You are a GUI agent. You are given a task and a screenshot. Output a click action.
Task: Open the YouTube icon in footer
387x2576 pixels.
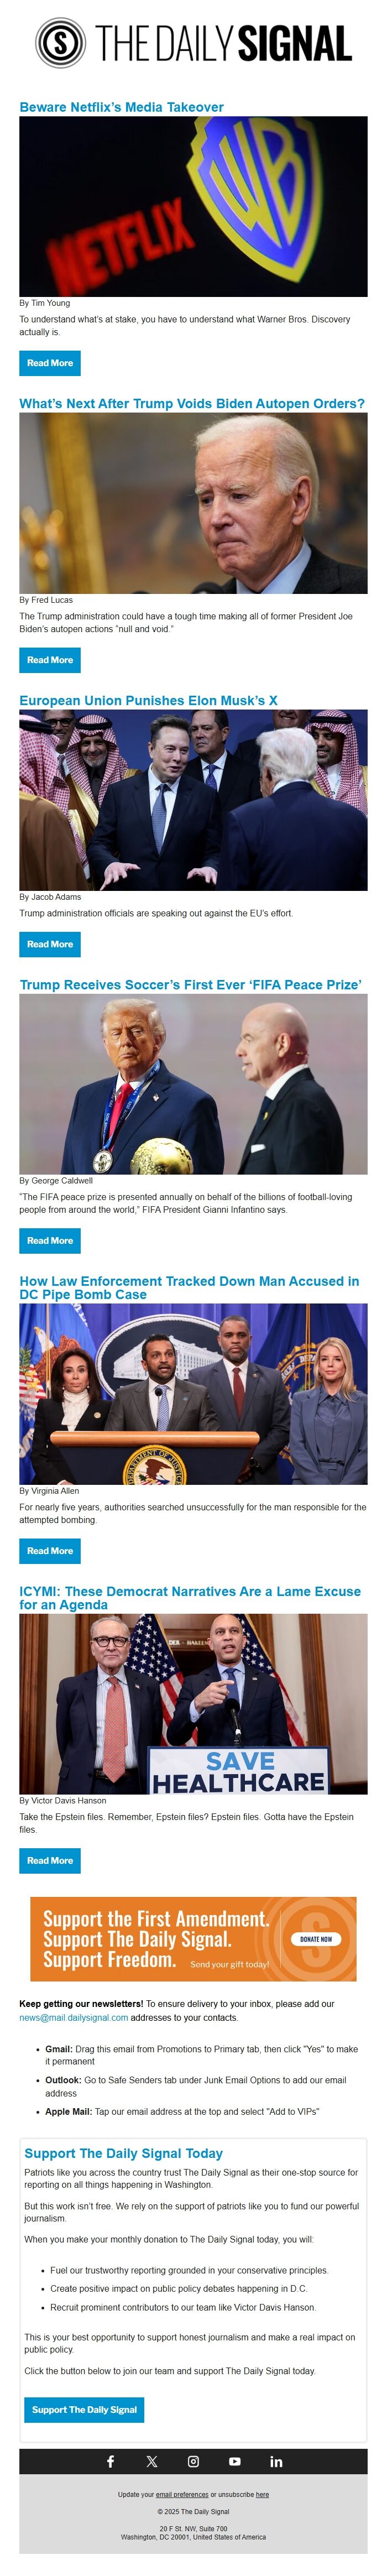click(x=234, y=2461)
